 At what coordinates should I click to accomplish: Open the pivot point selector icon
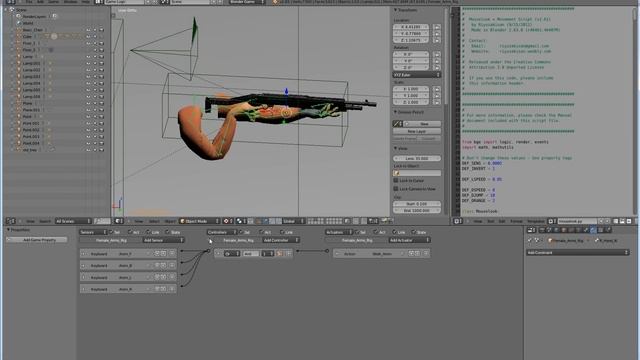pyautogui.click(x=241, y=221)
